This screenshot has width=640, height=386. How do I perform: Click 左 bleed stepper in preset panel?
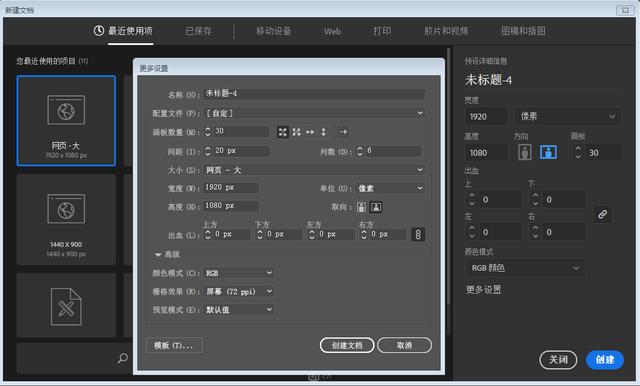[x=472, y=232]
